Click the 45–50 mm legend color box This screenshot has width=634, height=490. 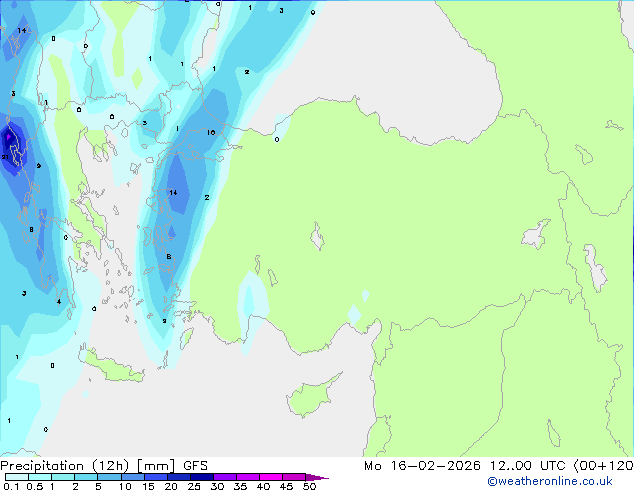point(294,477)
